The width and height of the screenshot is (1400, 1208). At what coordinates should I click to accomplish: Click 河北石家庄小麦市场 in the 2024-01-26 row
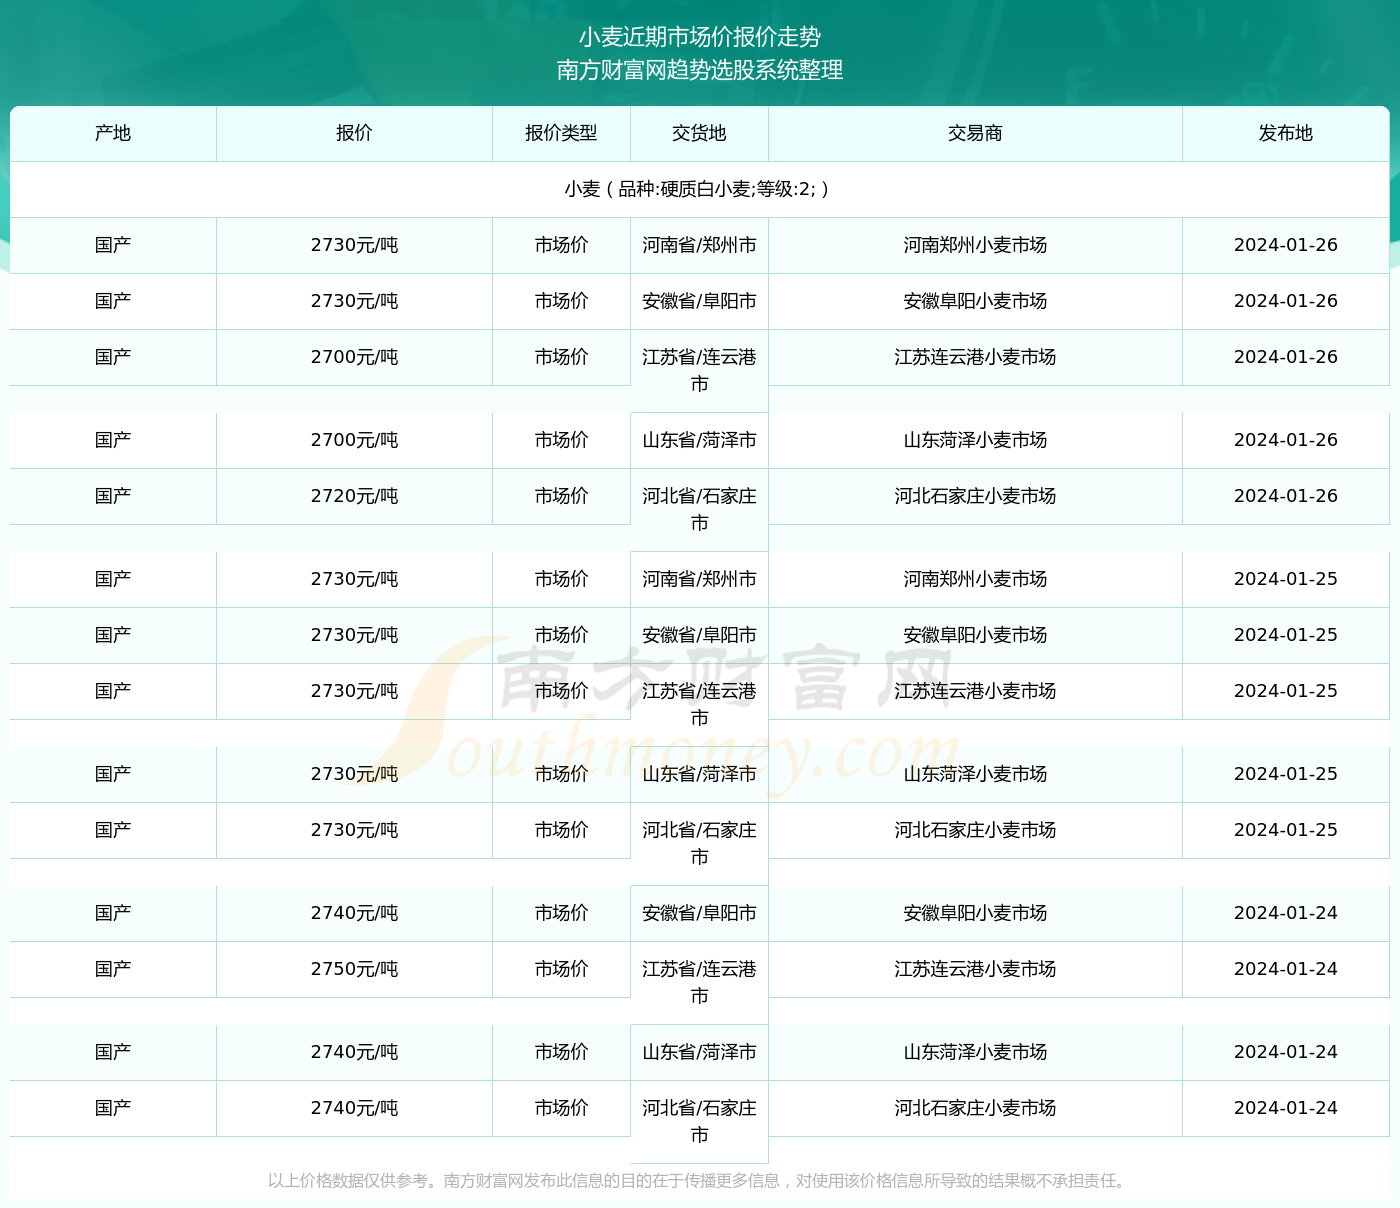(x=975, y=496)
